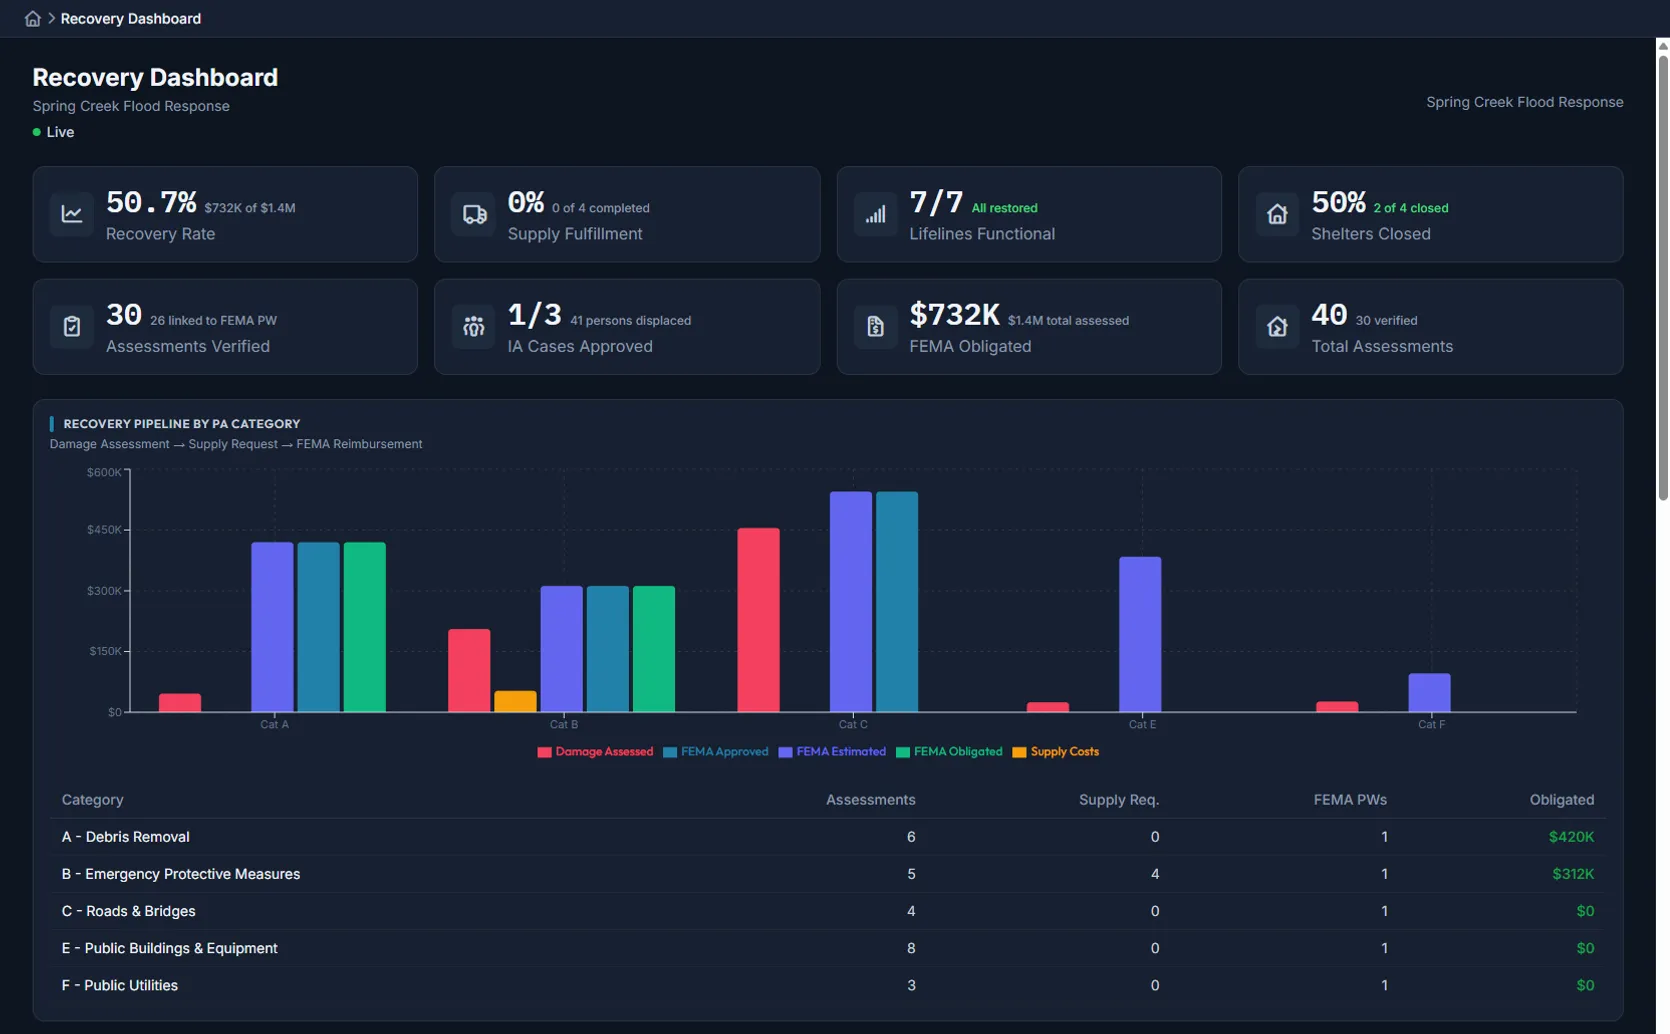Click the Shelters Closed house icon
The image size is (1670, 1034).
click(1277, 214)
